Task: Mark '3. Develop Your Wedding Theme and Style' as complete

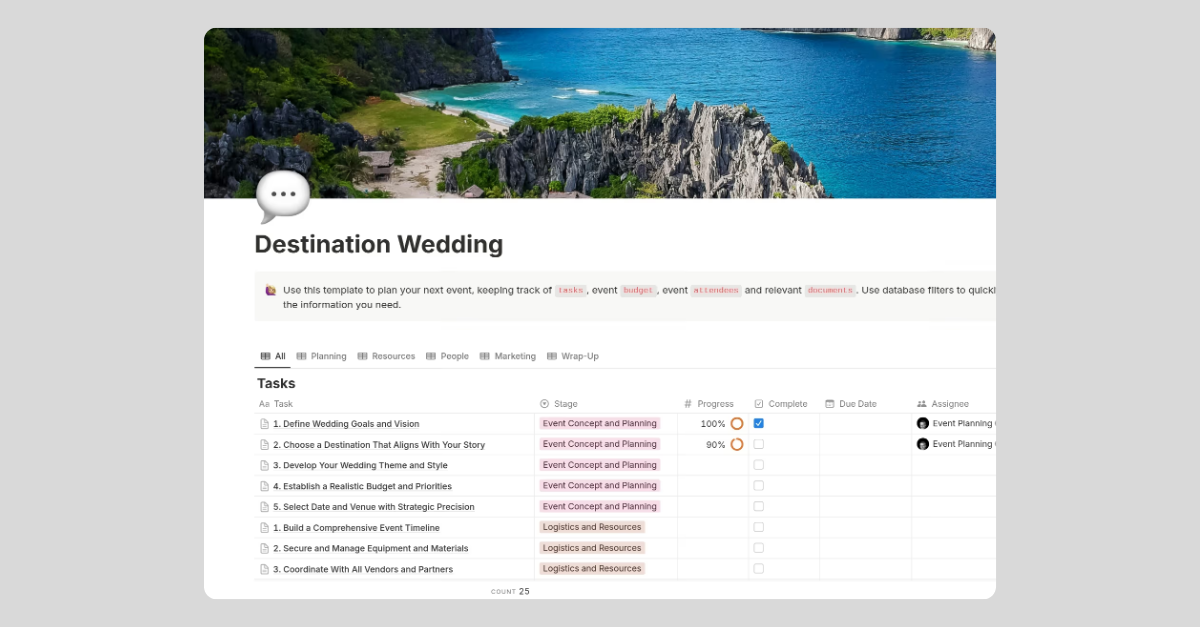Action: pos(758,464)
